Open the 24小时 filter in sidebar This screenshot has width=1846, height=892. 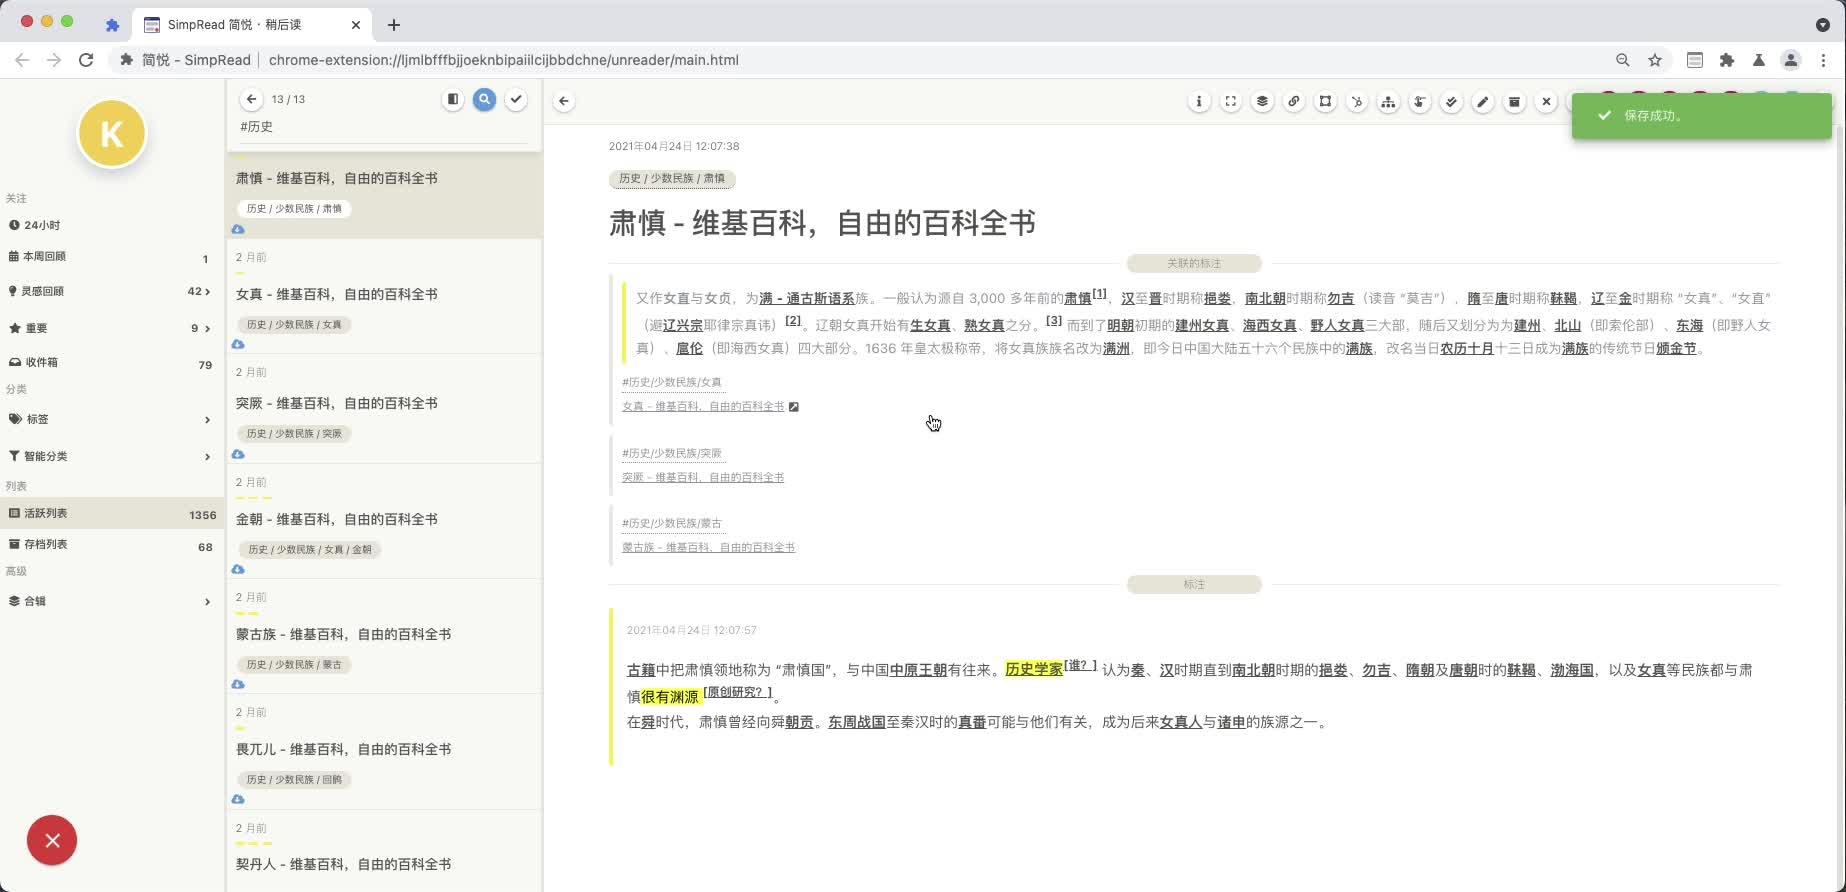point(111,225)
